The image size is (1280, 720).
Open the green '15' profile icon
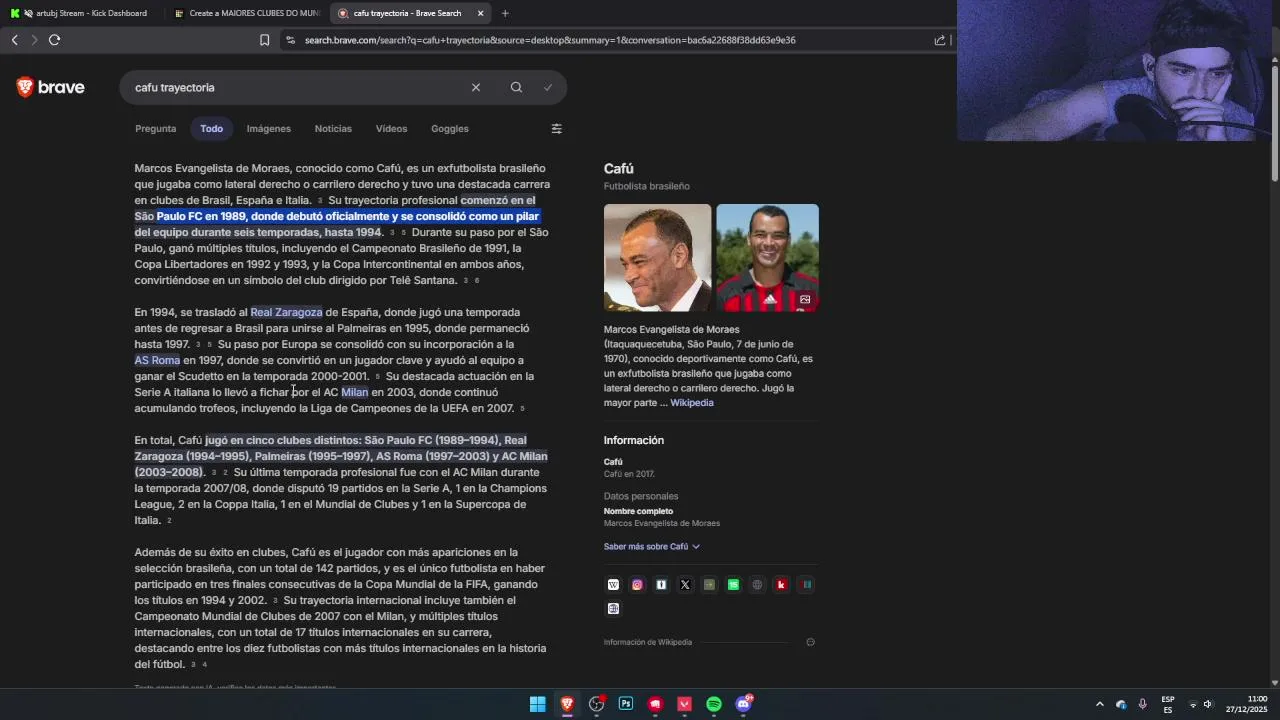click(733, 585)
